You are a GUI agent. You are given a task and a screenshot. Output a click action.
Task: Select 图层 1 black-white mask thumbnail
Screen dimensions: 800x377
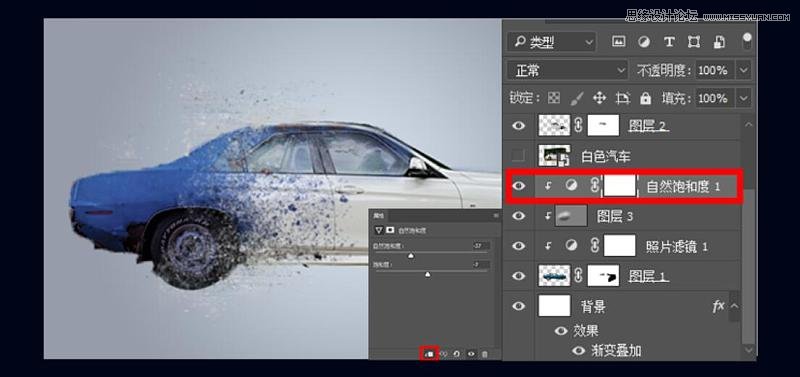point(603,275)
